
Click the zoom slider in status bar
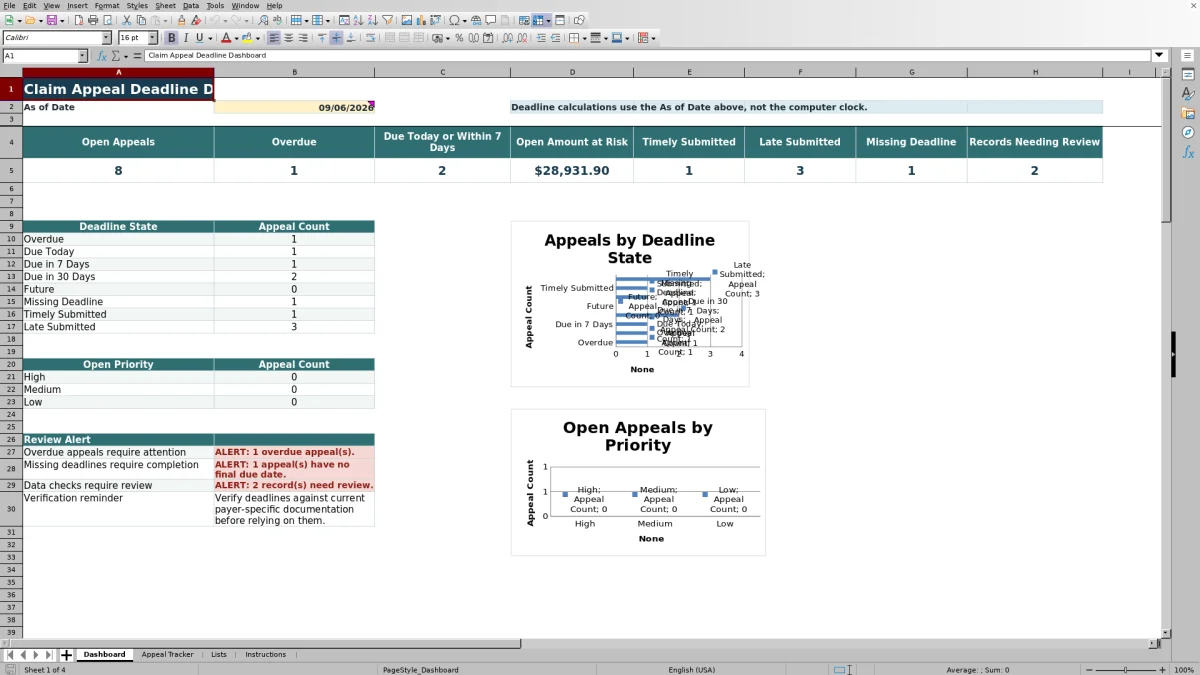click(x=1125, y=670)
